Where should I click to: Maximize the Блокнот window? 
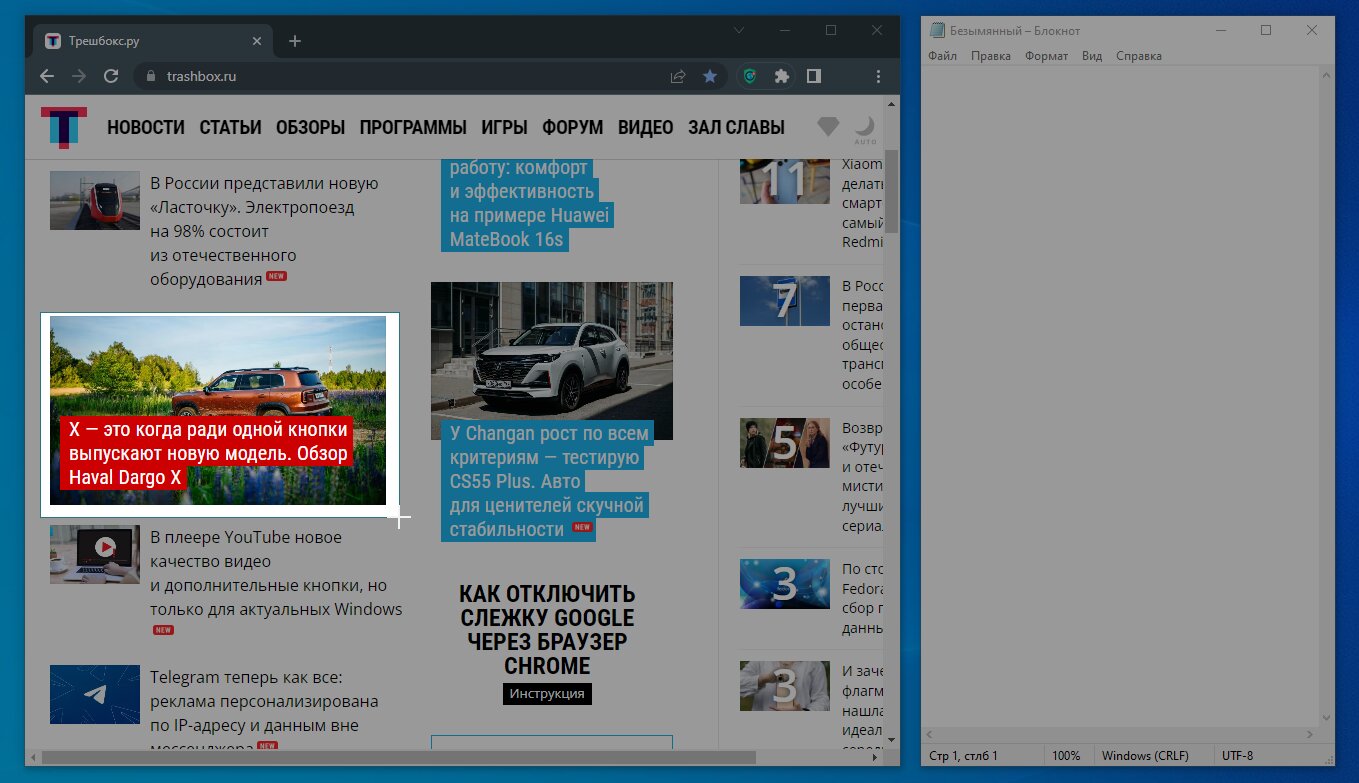tap(1265, 31)
